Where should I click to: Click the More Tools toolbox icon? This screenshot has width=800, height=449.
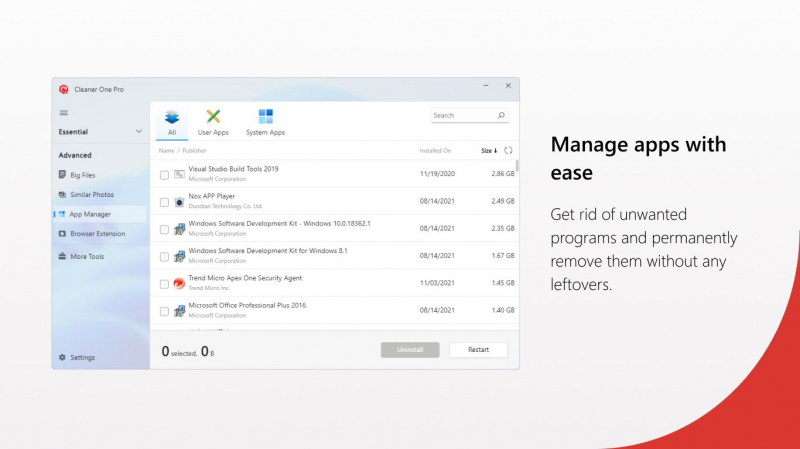tap(62, 256)
